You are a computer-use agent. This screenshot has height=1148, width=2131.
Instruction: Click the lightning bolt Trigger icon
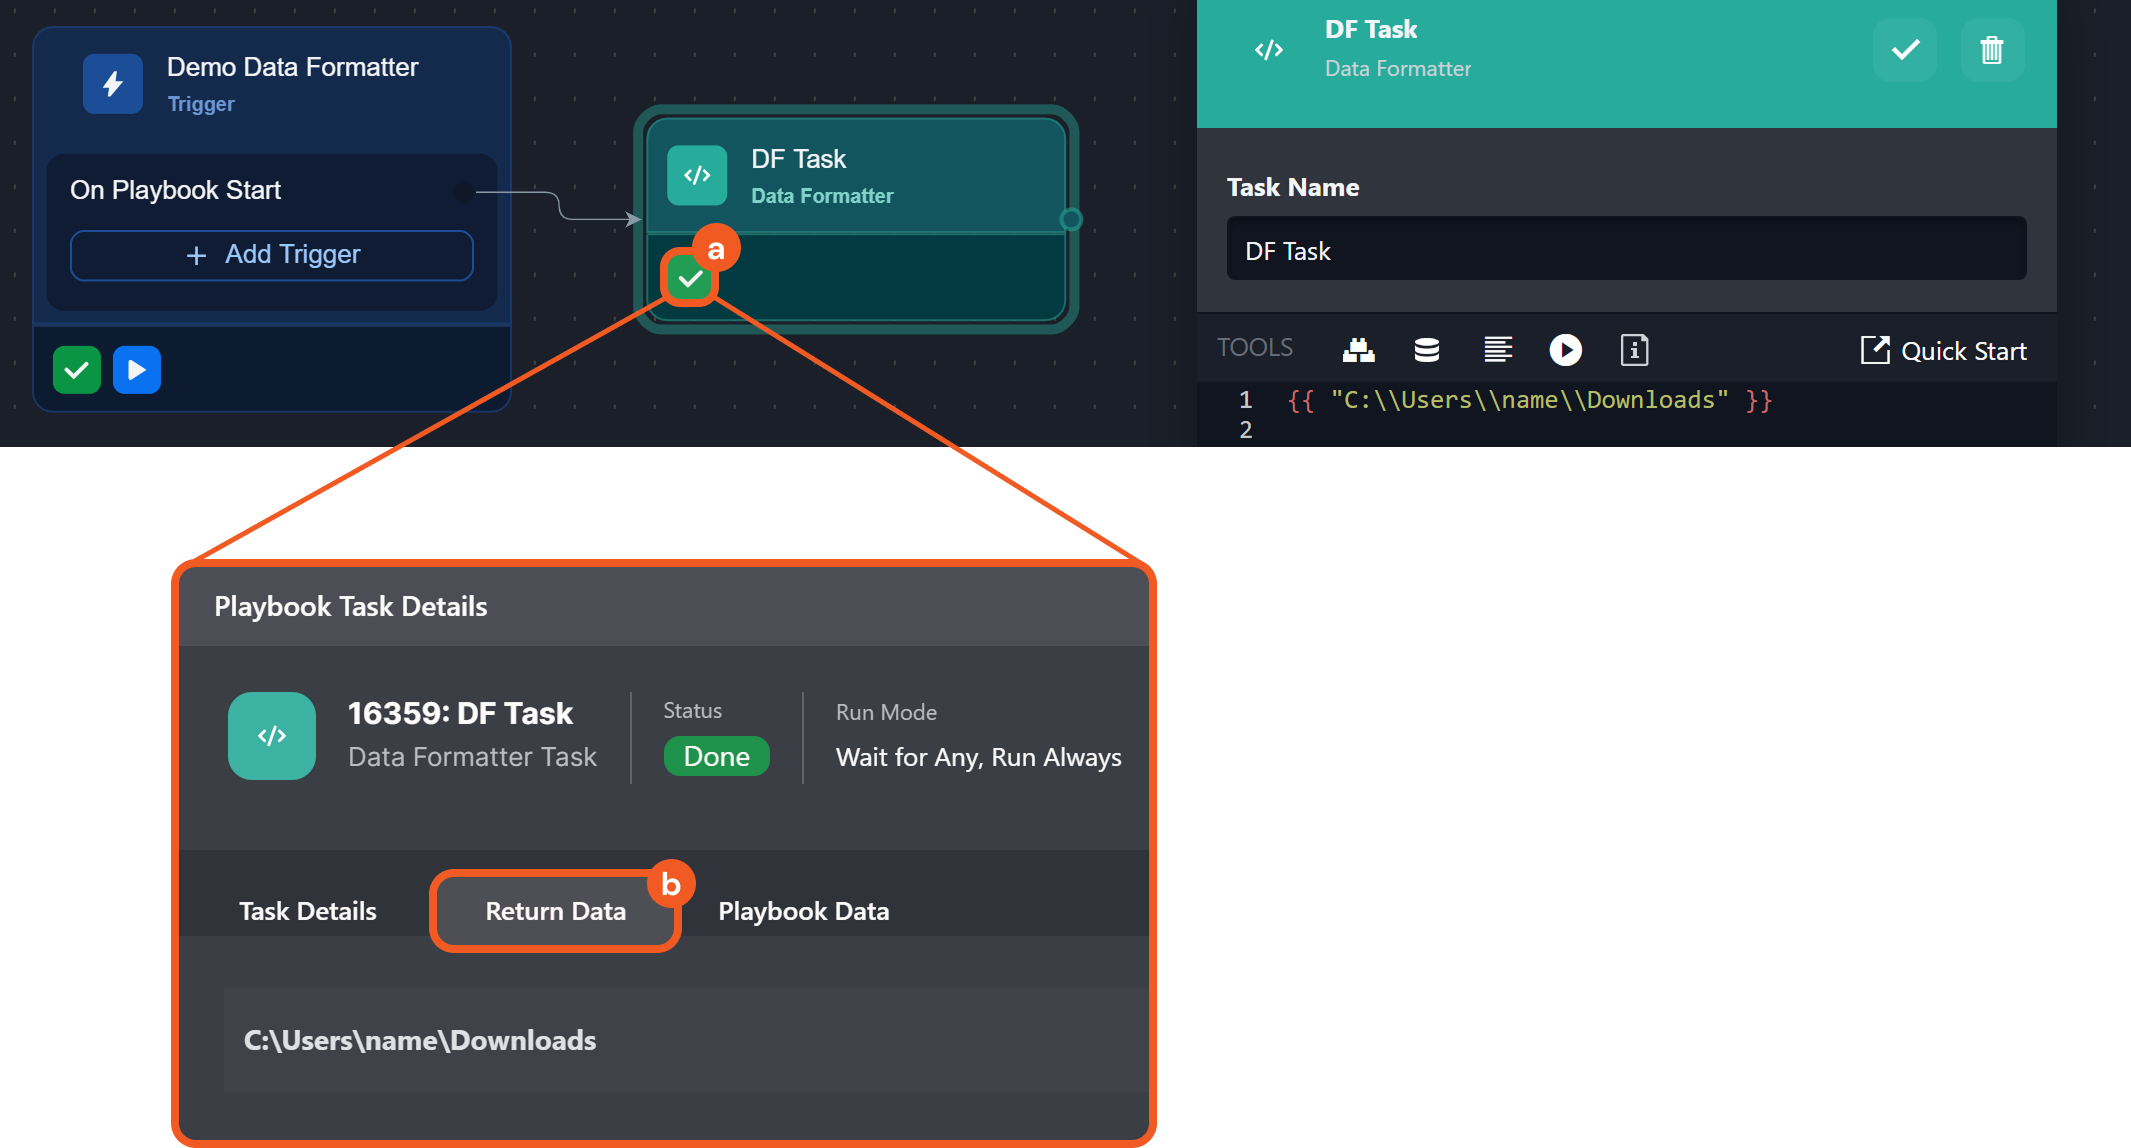pos(113,84)
